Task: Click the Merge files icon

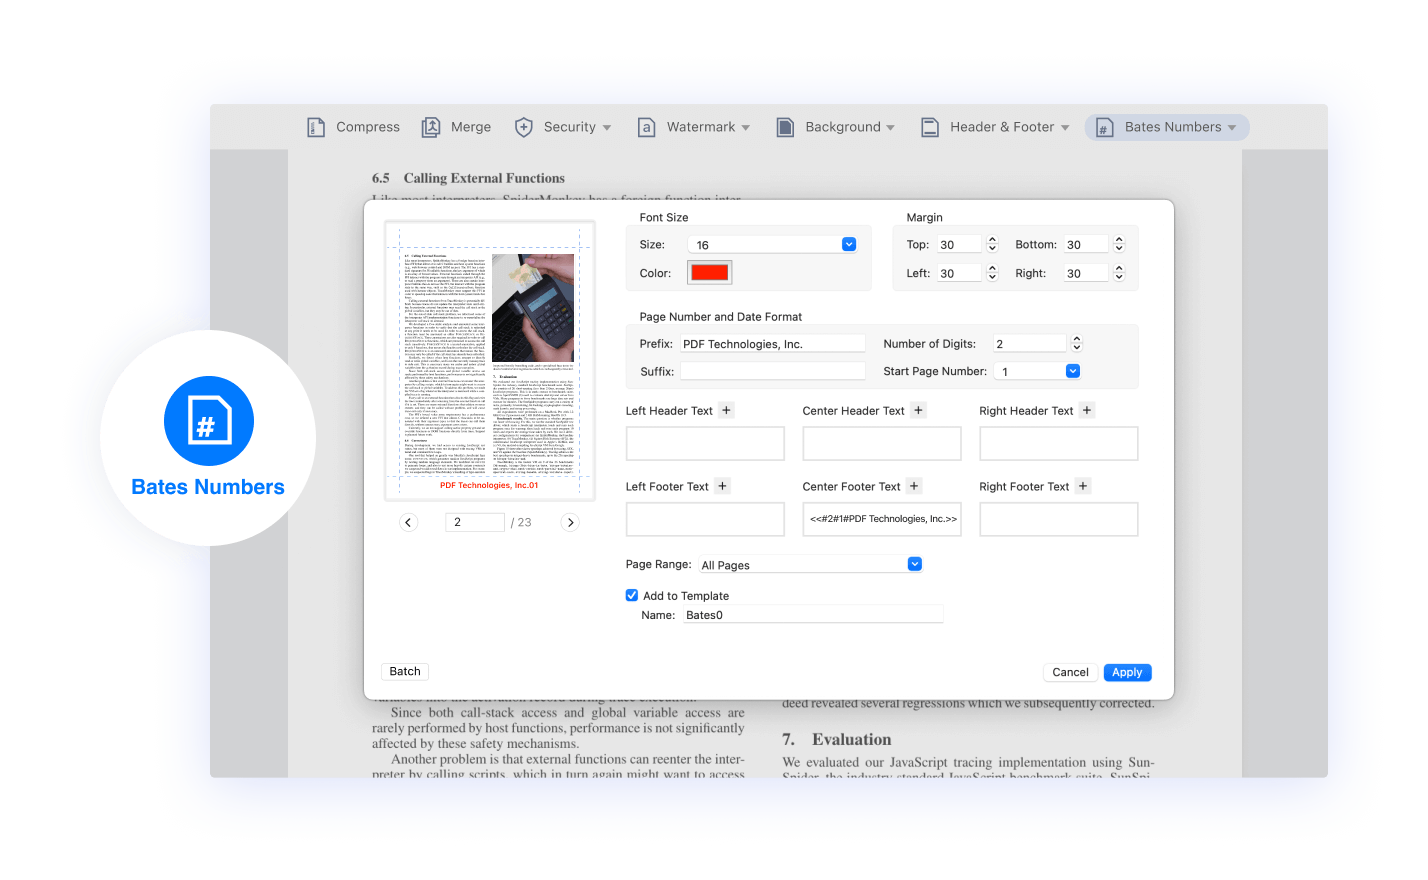Action: click(431, 127)
